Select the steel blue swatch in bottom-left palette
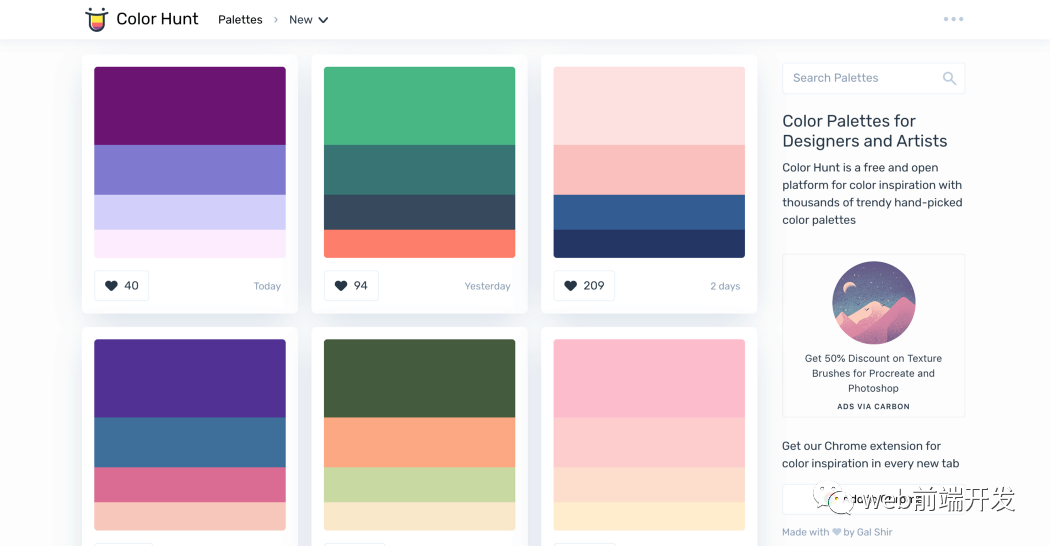1050x546 pixels. pos(190,443)
